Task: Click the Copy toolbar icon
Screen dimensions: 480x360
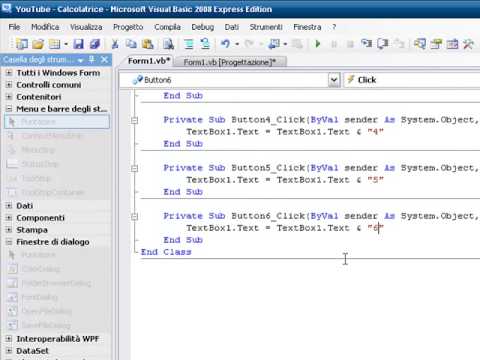Action: [131, 44]
